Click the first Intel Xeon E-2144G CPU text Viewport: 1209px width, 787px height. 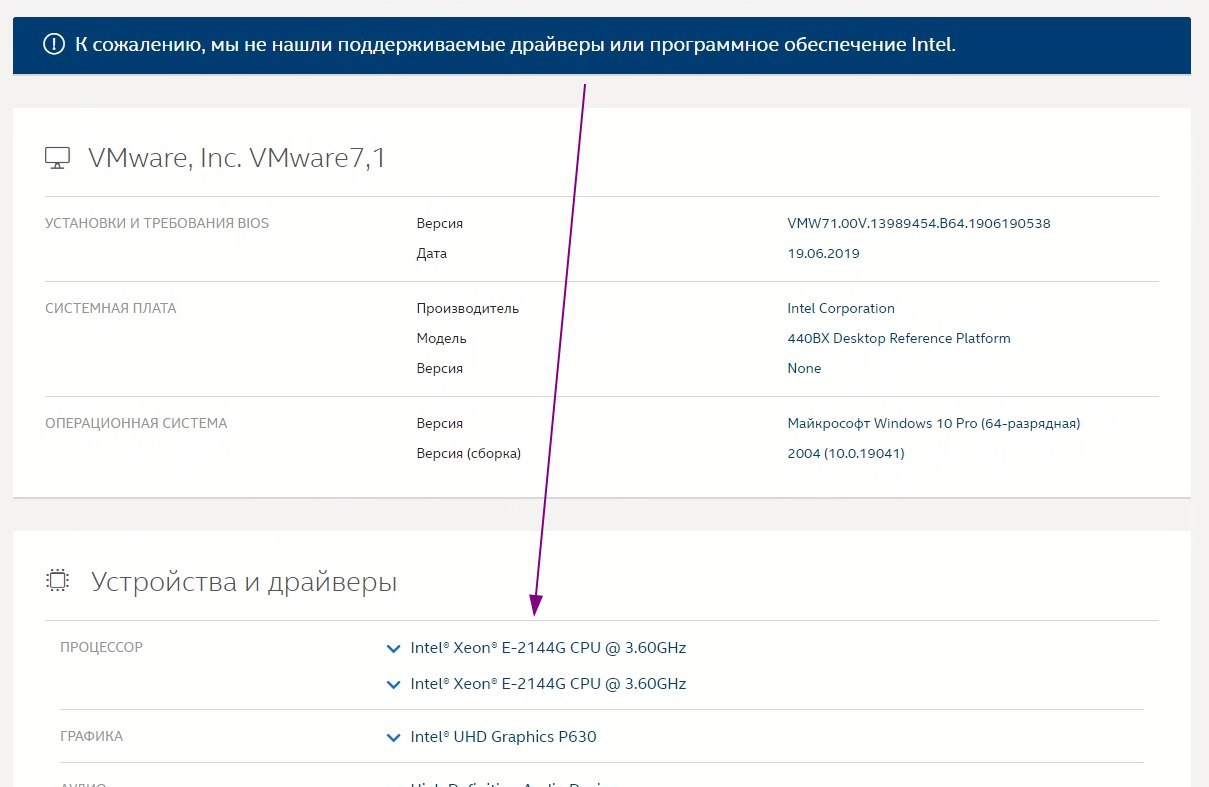[548, 648]
